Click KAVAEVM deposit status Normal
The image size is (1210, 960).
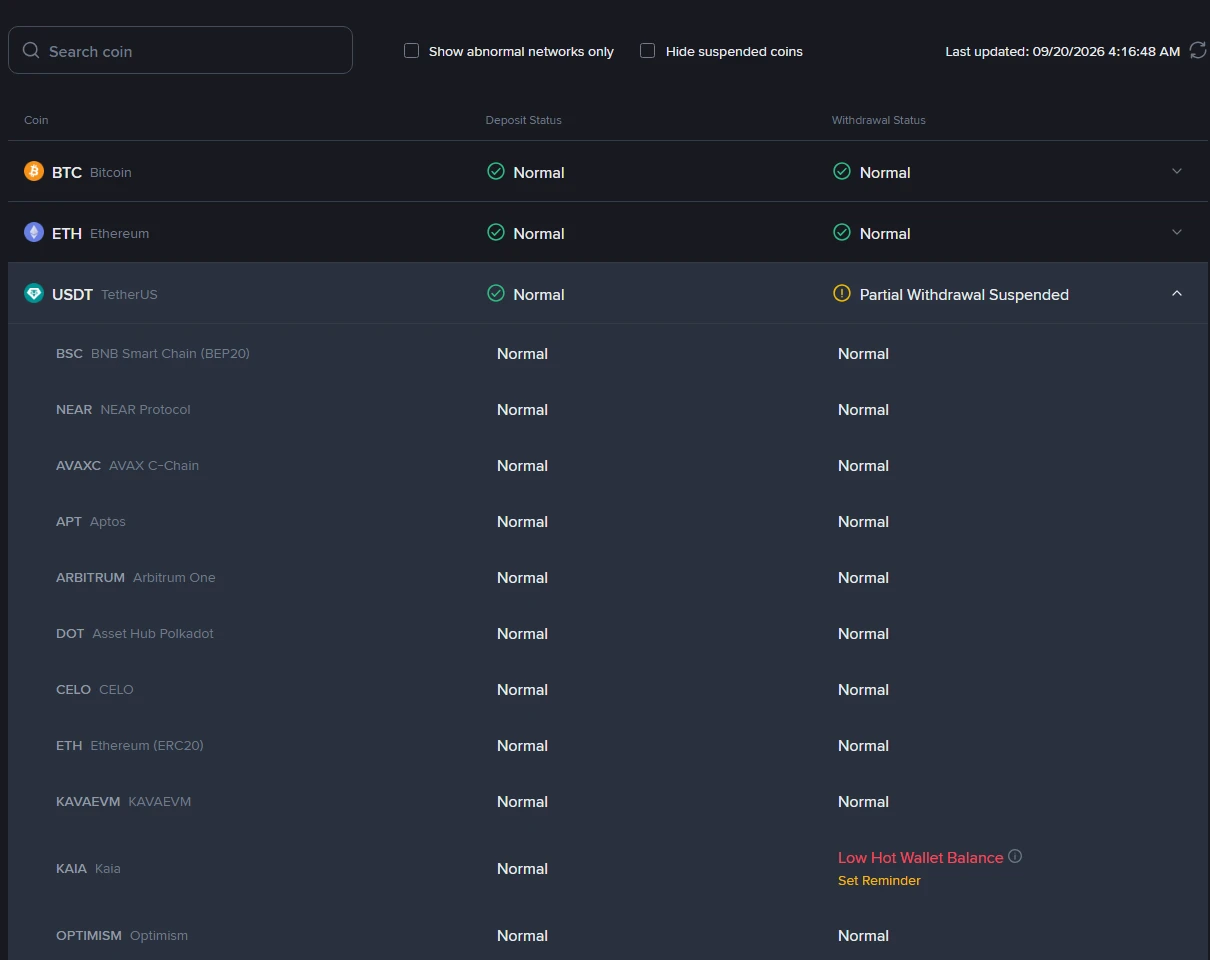coord(522,801)
